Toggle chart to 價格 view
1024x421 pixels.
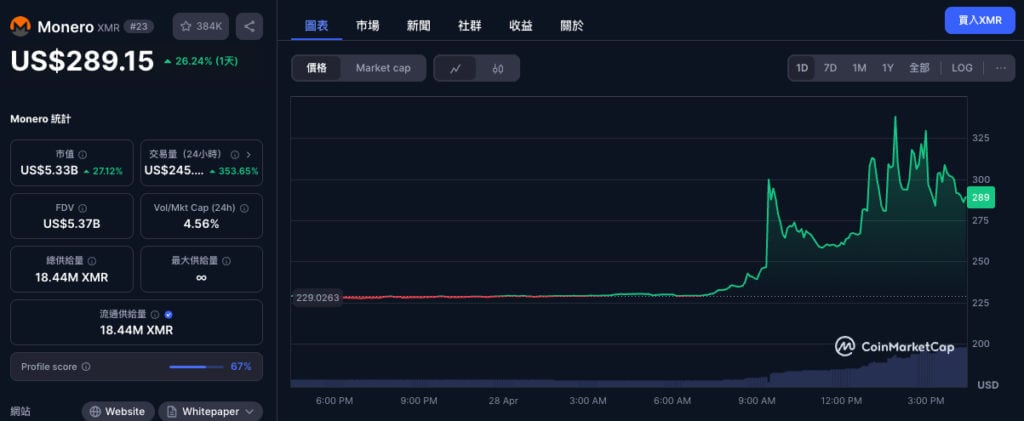(x=317, y=68)
